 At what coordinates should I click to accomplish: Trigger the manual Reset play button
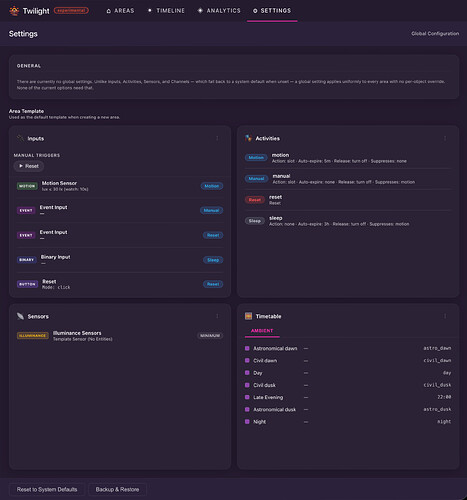tap(29, 166)
